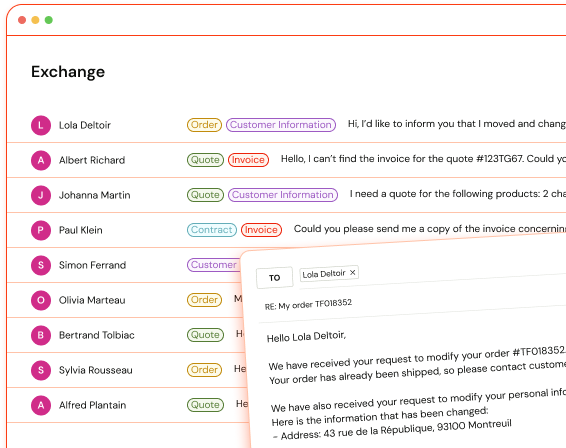Viewport: 566px width, 448px height.
Task: Click Albert Richard's avatar icon
Action: (41, 160)
